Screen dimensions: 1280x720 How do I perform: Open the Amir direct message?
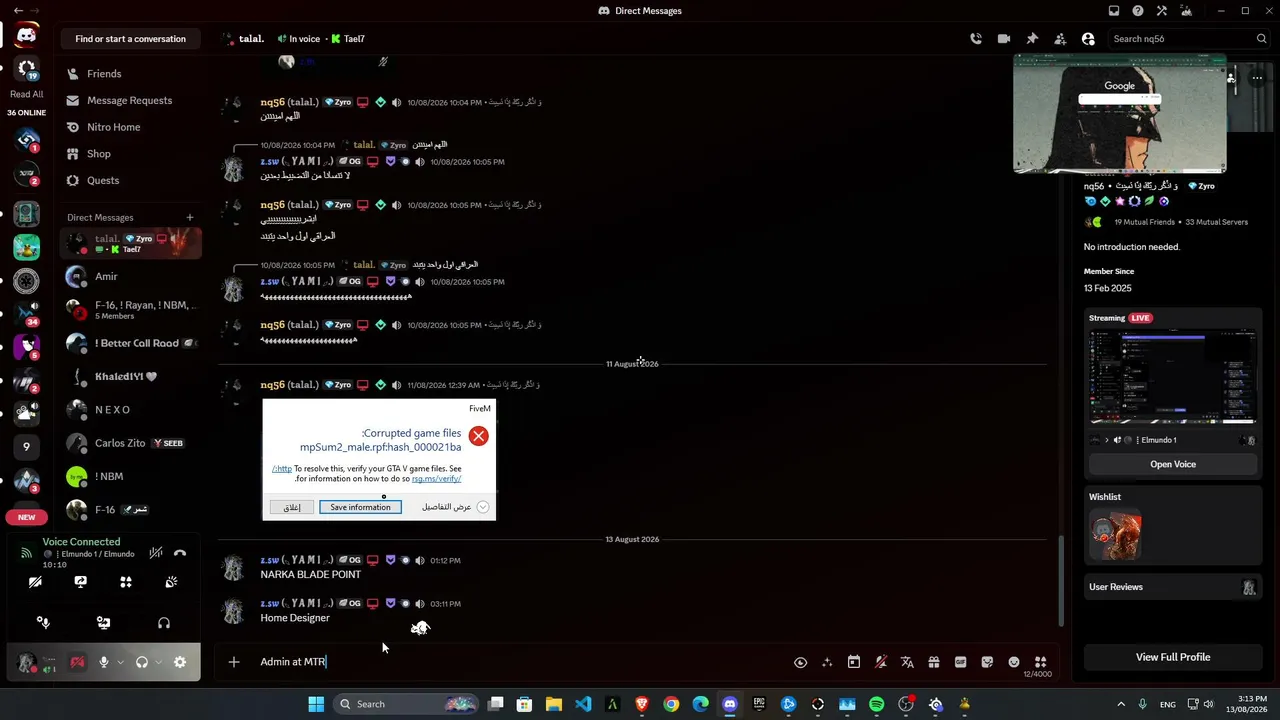pos(131,277)
